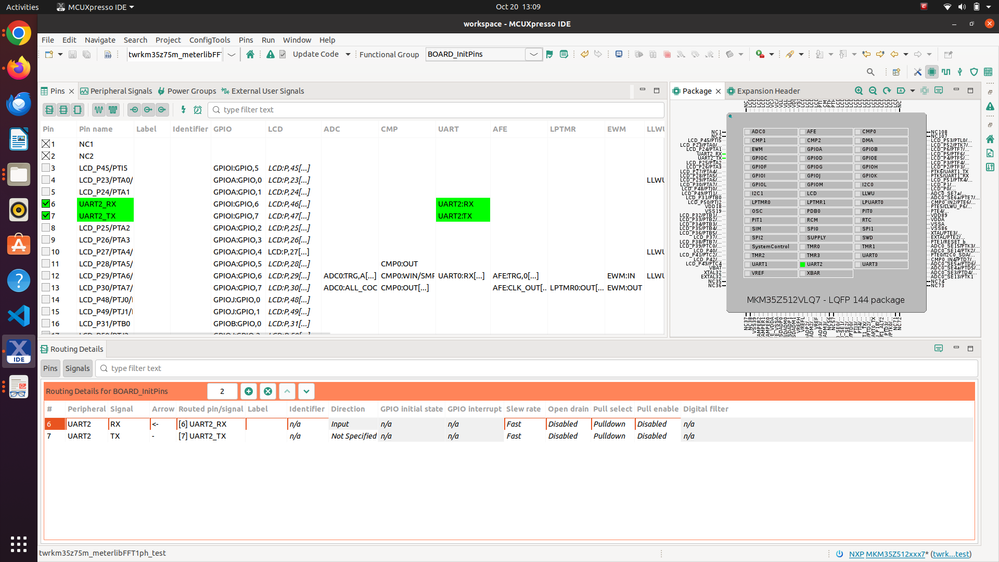Viewport: 999px width, 562px height.
Task: Open Firefox from the Ubuntu dock
Action: [x=18, y=68]
